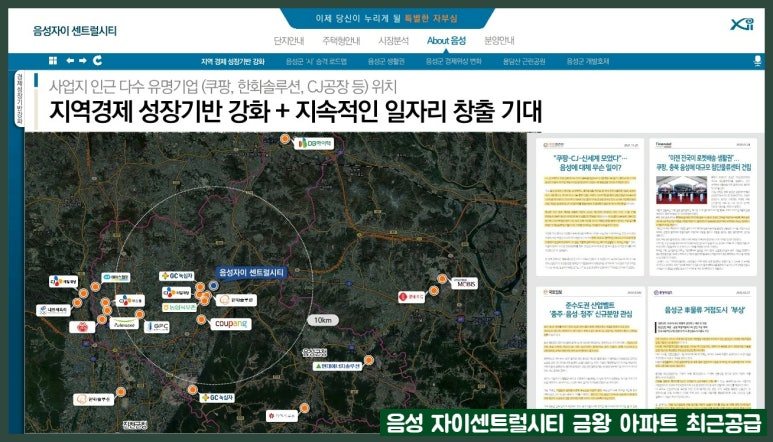This screenshot has height=442, width=773.
Task: Click the Coupang logo label on map
Action: tap(231, 324)
